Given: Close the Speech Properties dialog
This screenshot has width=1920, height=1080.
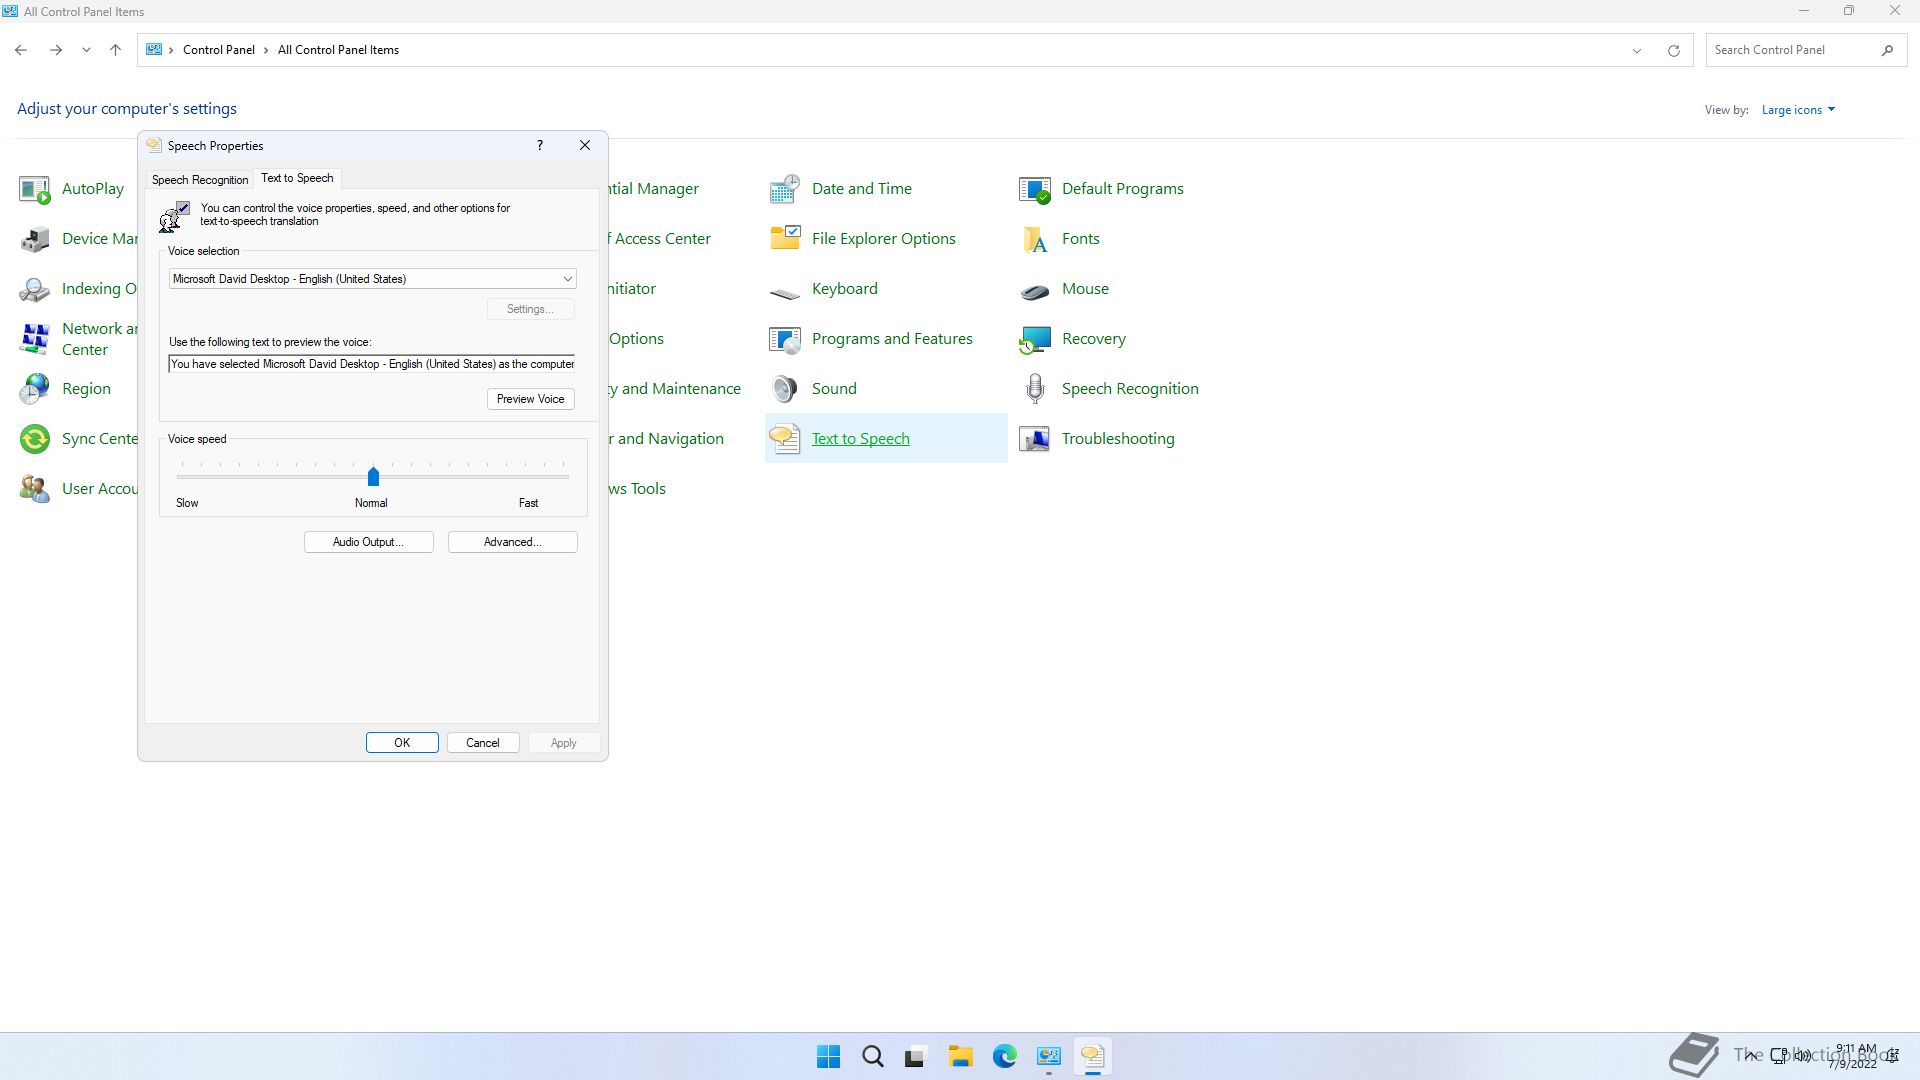Looking at the screenshot, I should click(585, 146).
